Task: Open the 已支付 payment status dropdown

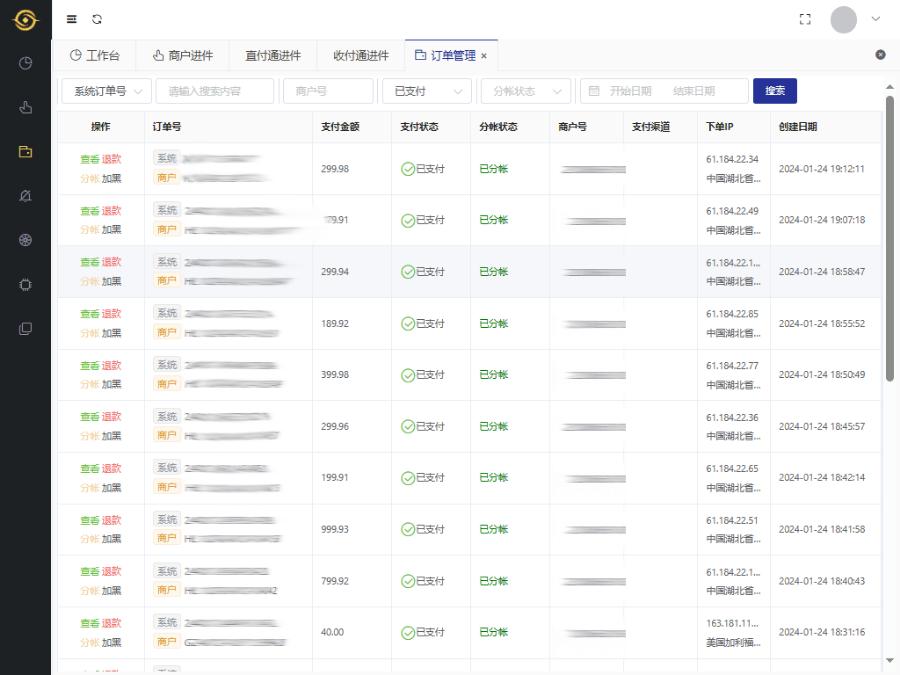Action: point(427,91)
